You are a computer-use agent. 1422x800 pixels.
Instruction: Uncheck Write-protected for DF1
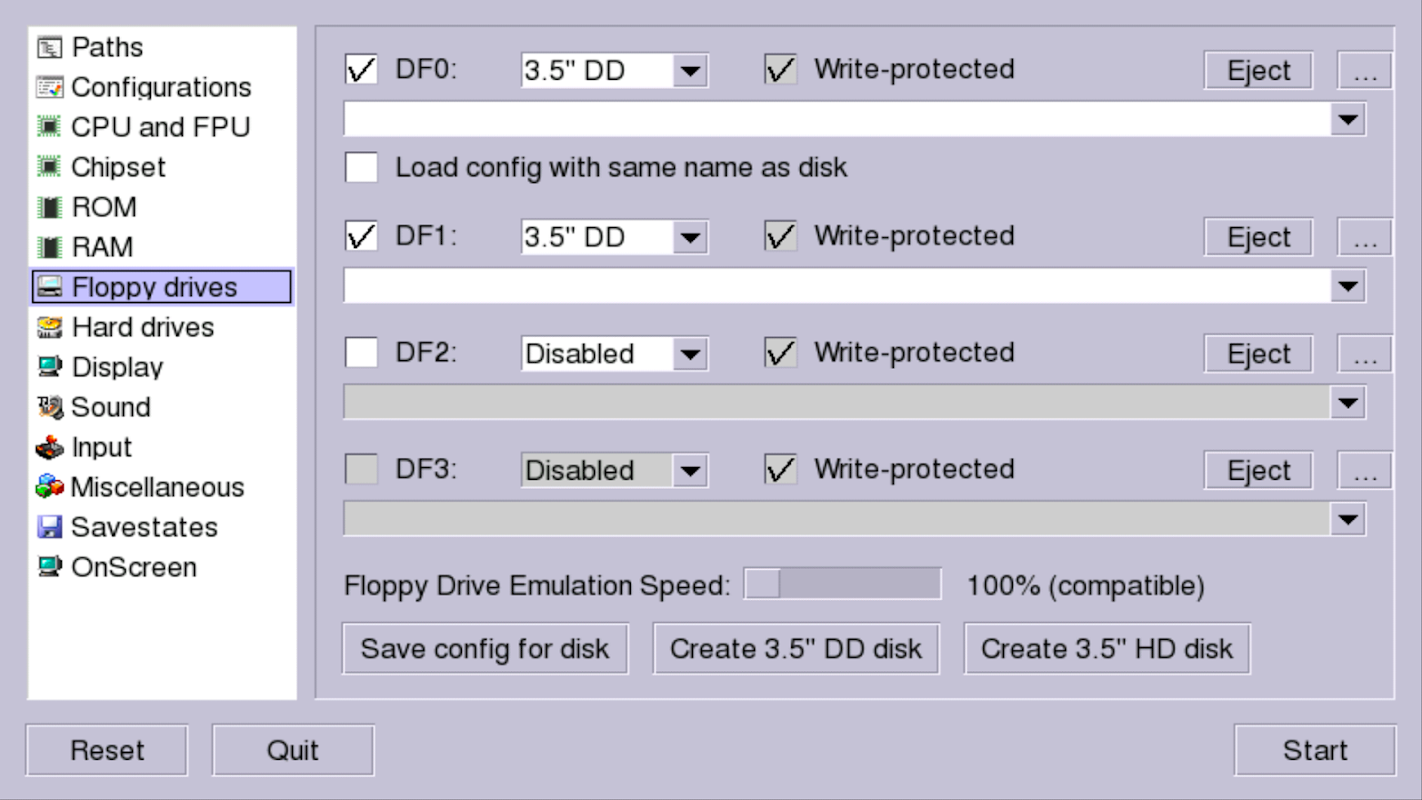pyautogui.click(x=781, y=236)
